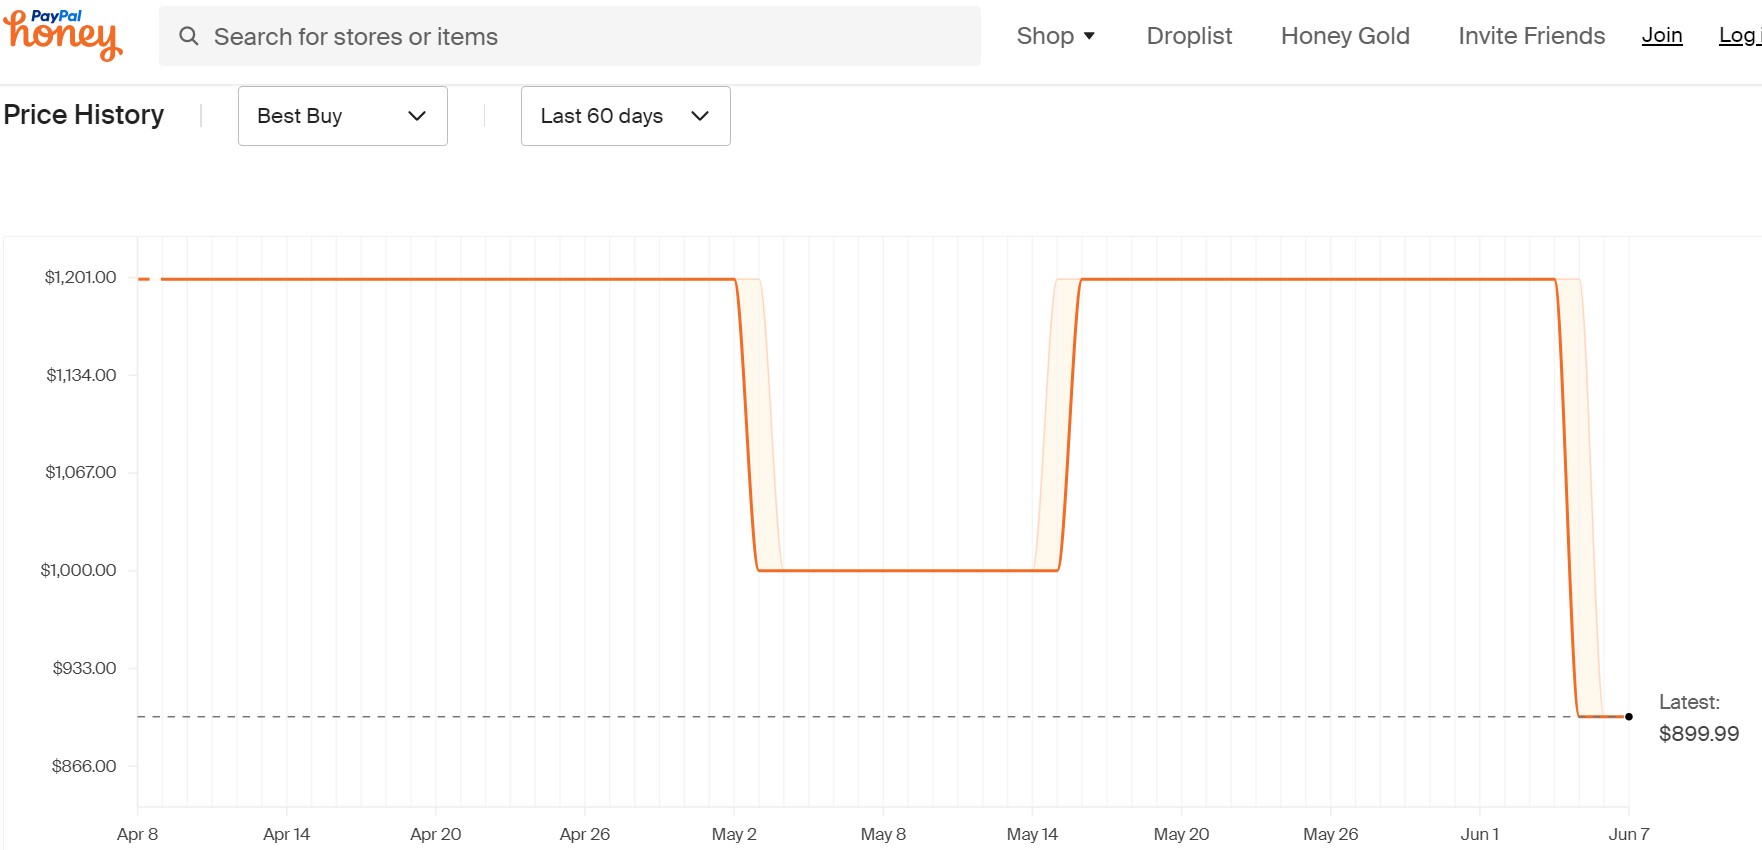Click the Shop dropdown arrow
This screenshot has width=1762, height=850.
[x=1089, y=36]
